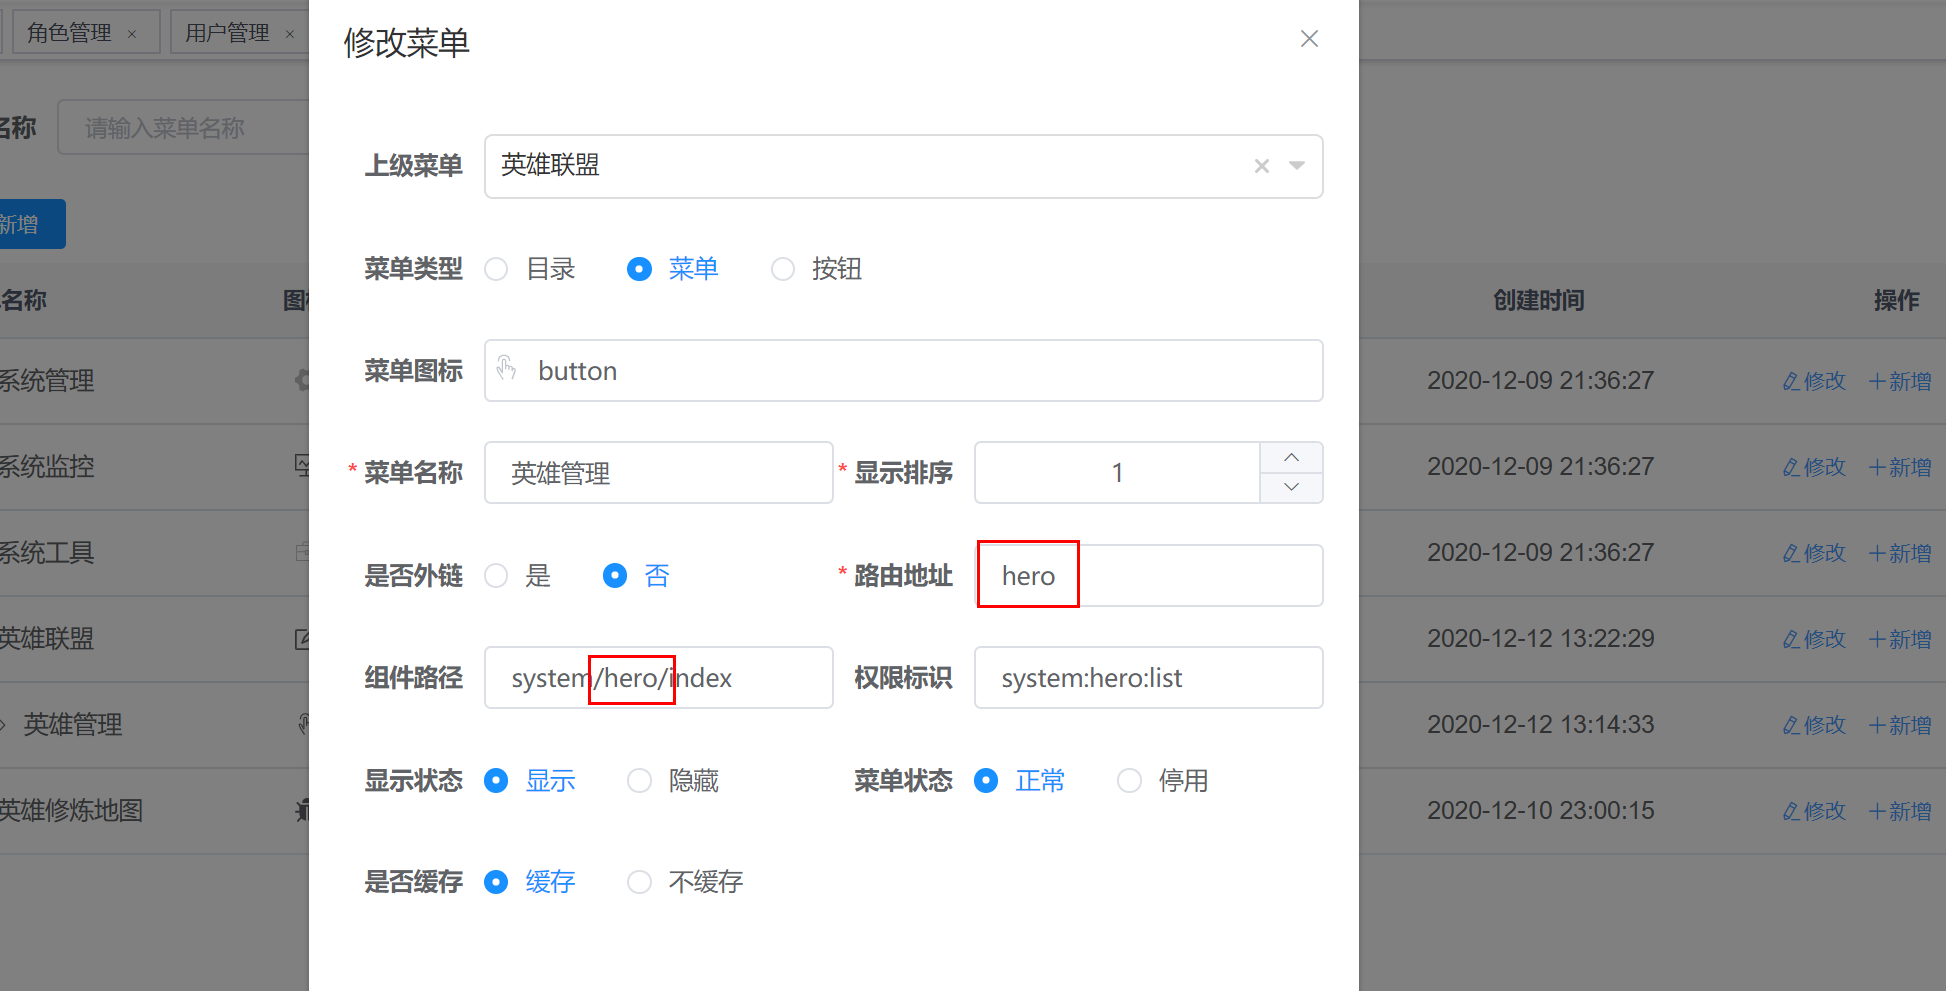This screenshot has width=1946, height=991.
Task: Choose 不缓存 for the cache option
Action: (639, 881)
